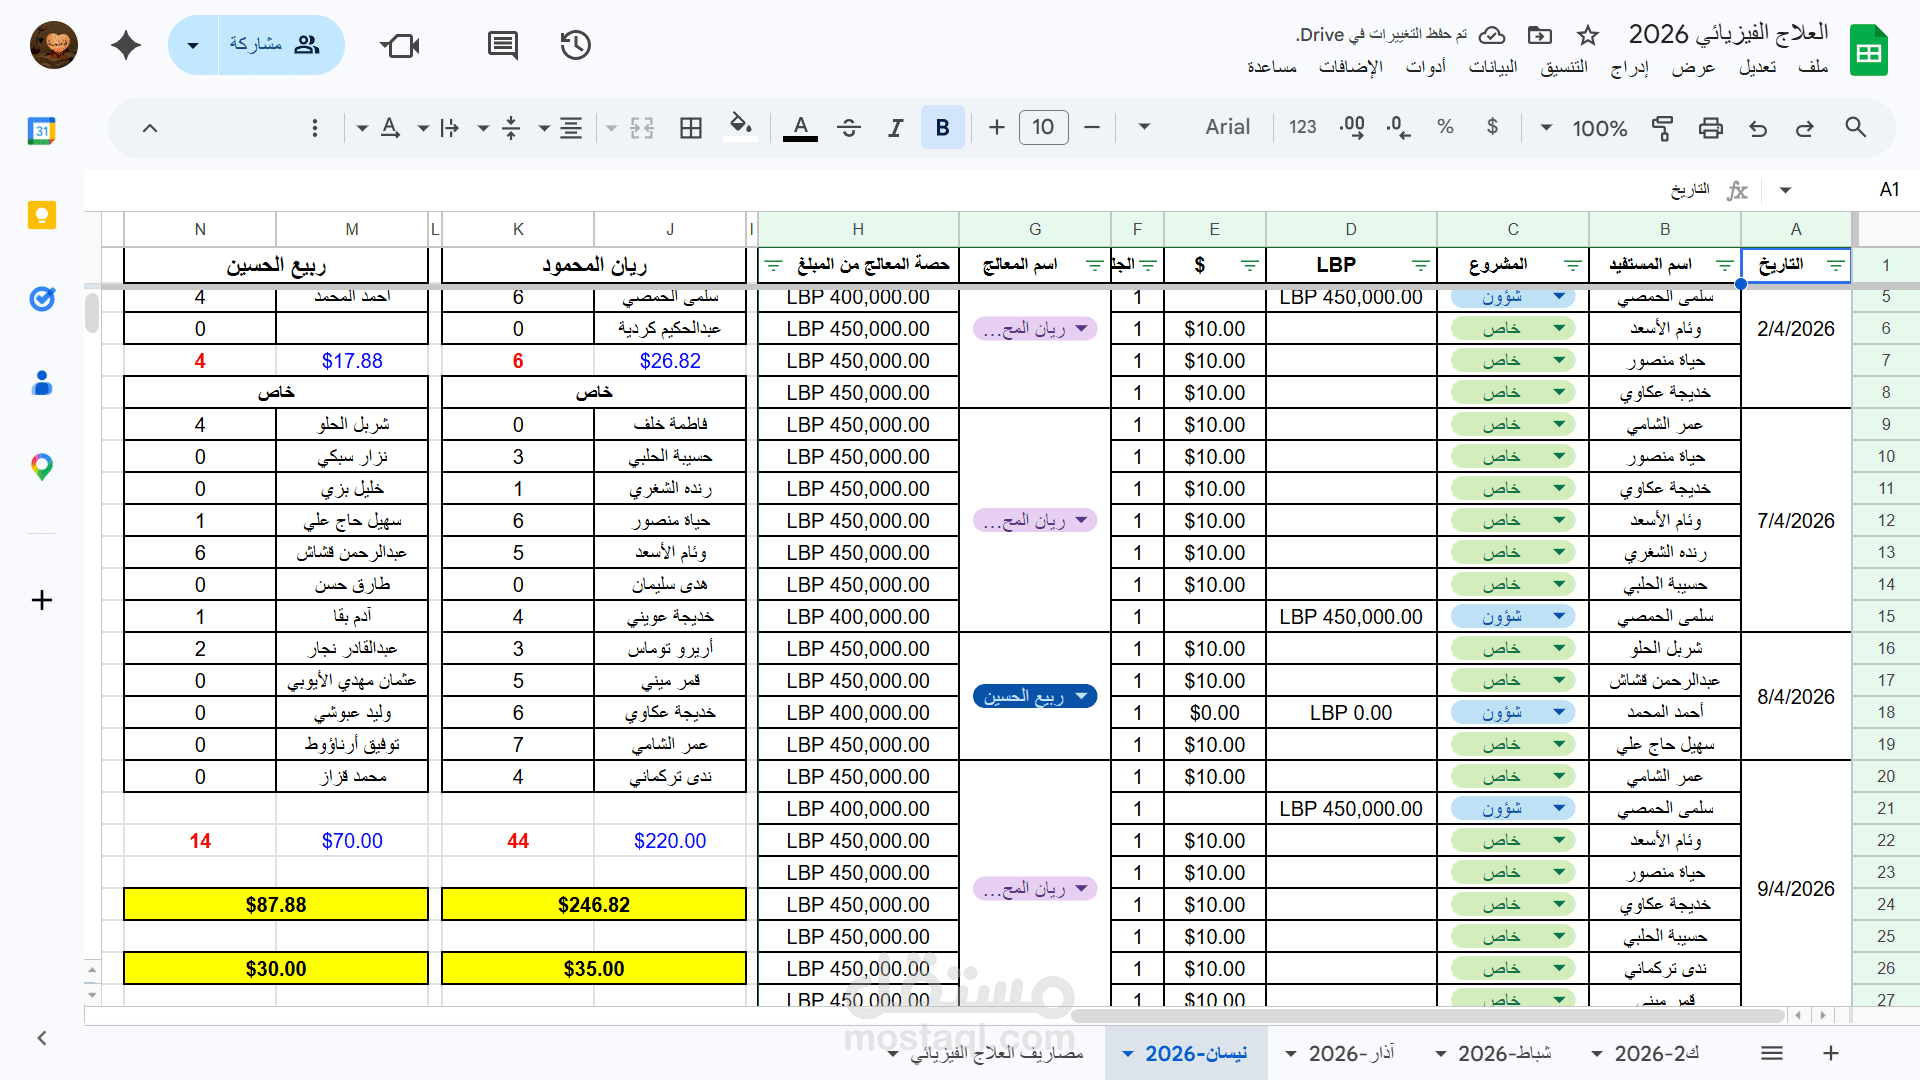This screenshot has width=1920, height=1080.
Task: Redo the last action
Action: click(x=1805, y=127)
